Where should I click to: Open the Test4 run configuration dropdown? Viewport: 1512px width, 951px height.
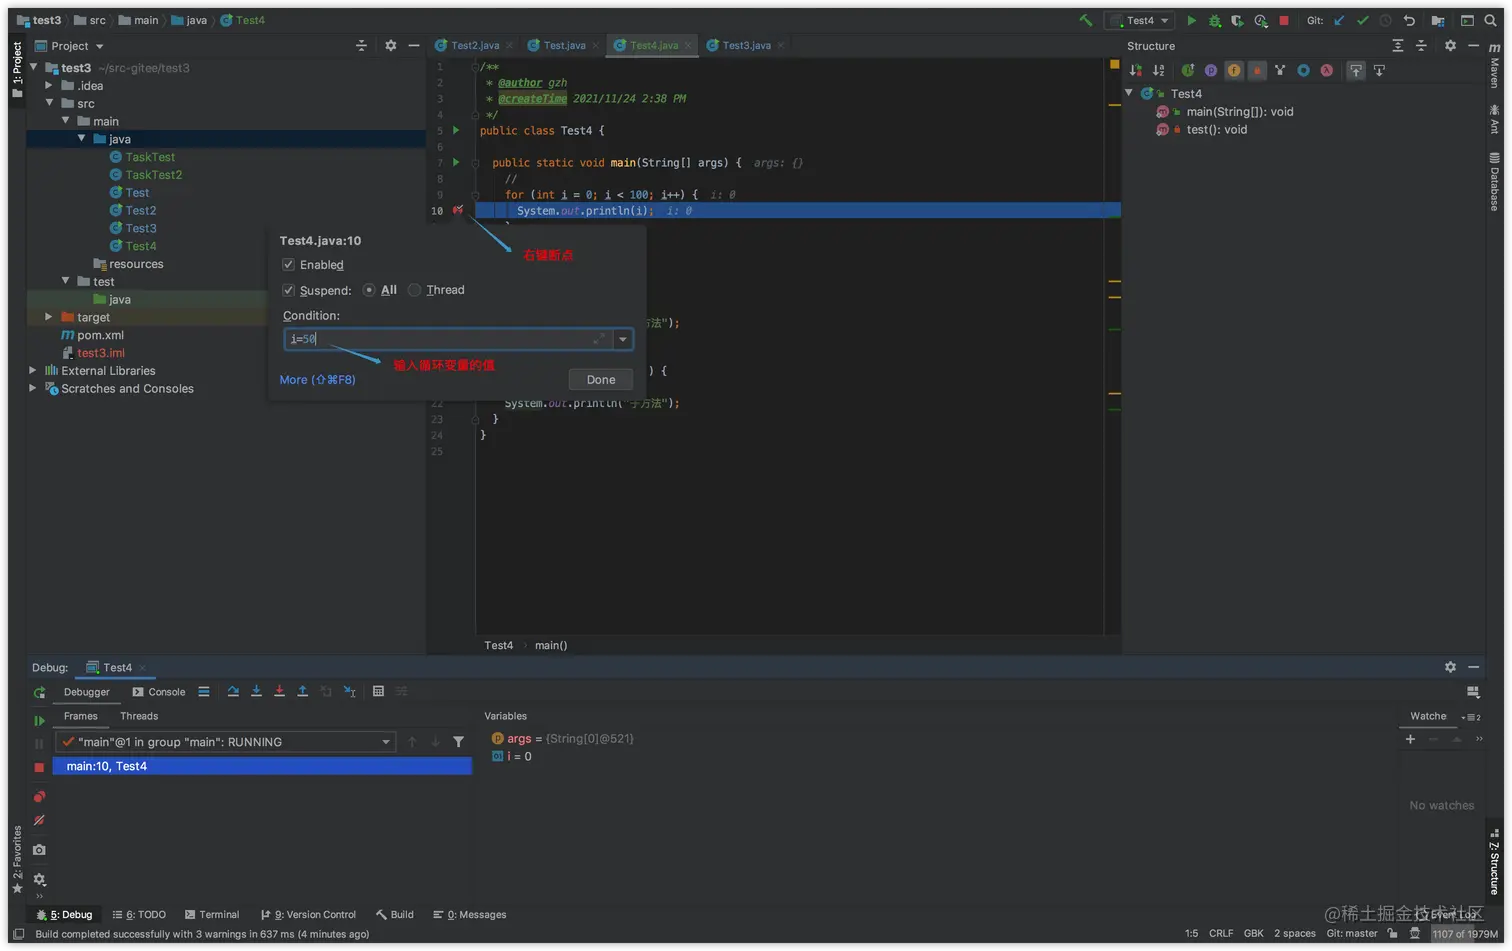1138,20
